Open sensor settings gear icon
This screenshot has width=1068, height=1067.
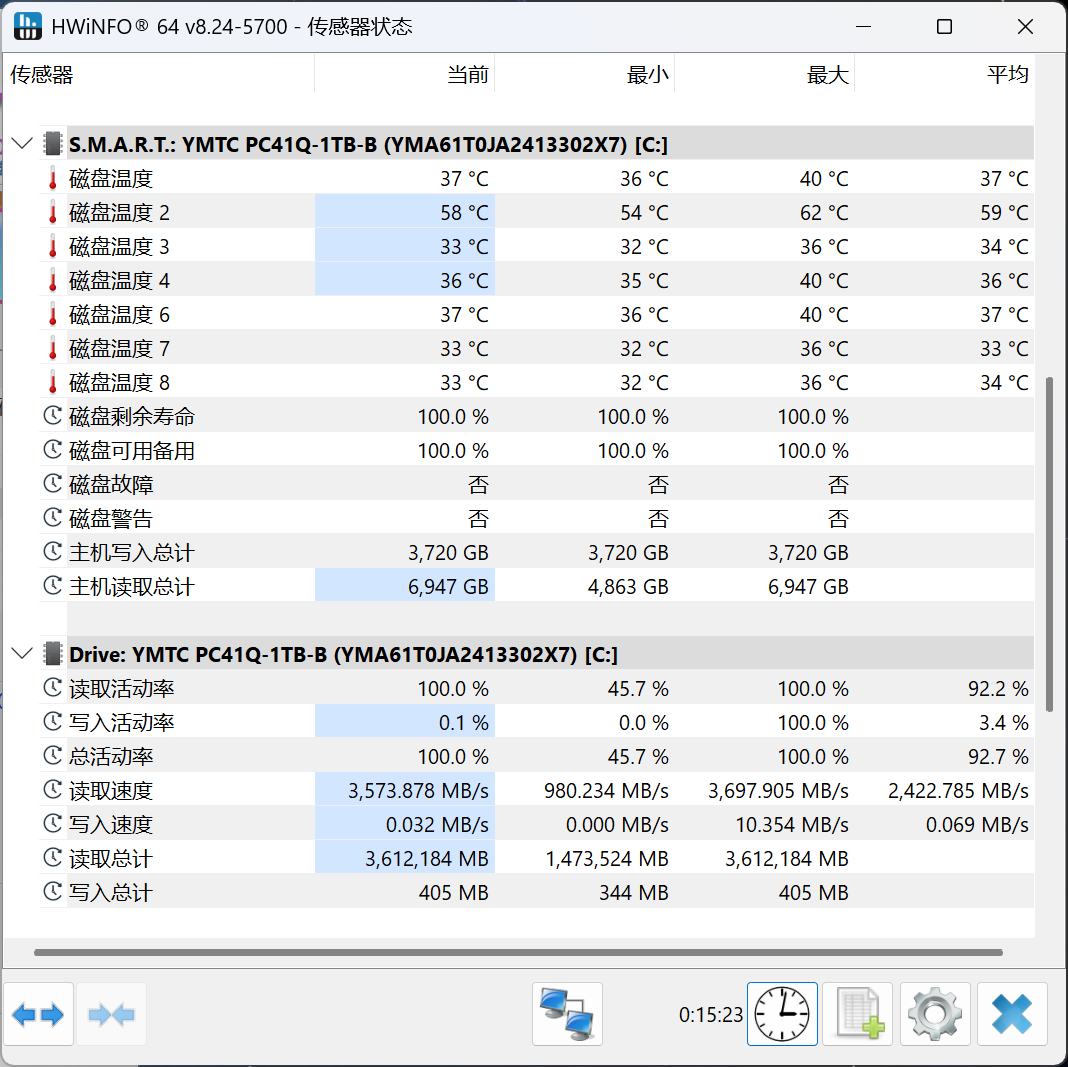pos(935,1015)
